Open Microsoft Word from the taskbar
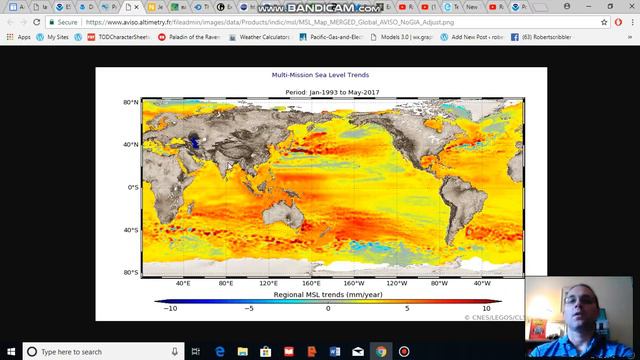This screenshot has height=360, width=640. pos(335,351)
